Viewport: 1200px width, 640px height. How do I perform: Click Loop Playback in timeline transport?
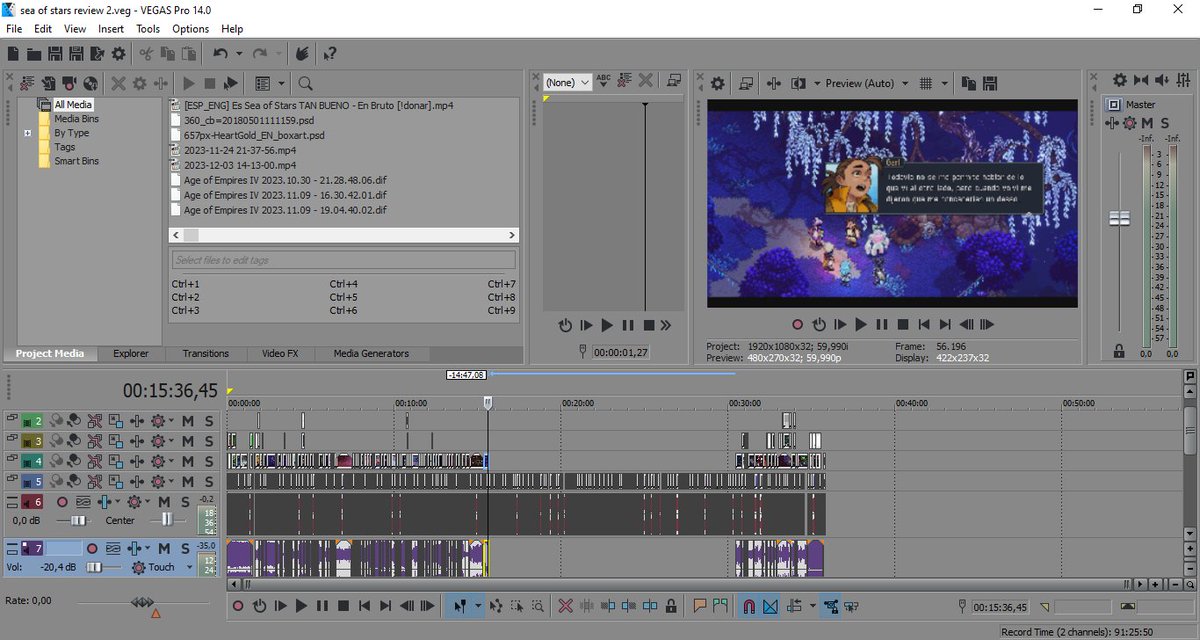tap(259, 606)
